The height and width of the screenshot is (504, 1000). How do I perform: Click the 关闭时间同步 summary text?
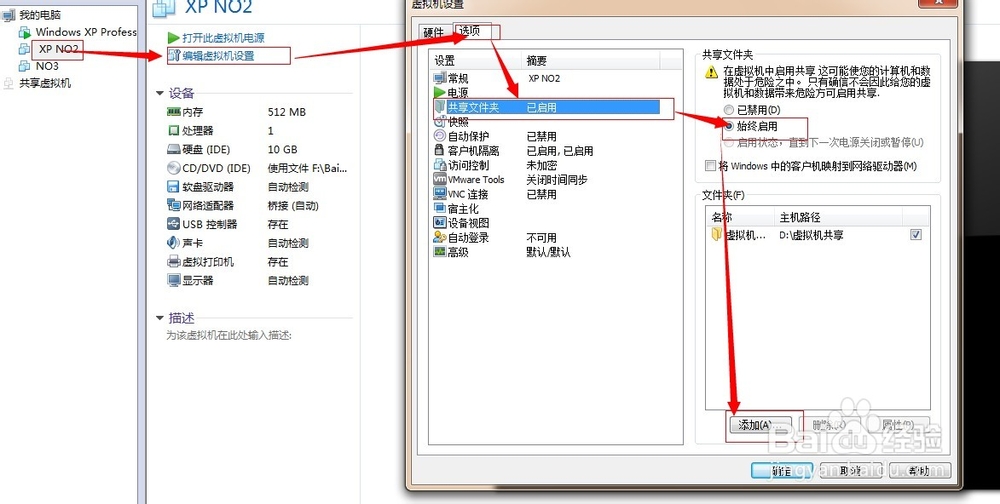(557, 180)
